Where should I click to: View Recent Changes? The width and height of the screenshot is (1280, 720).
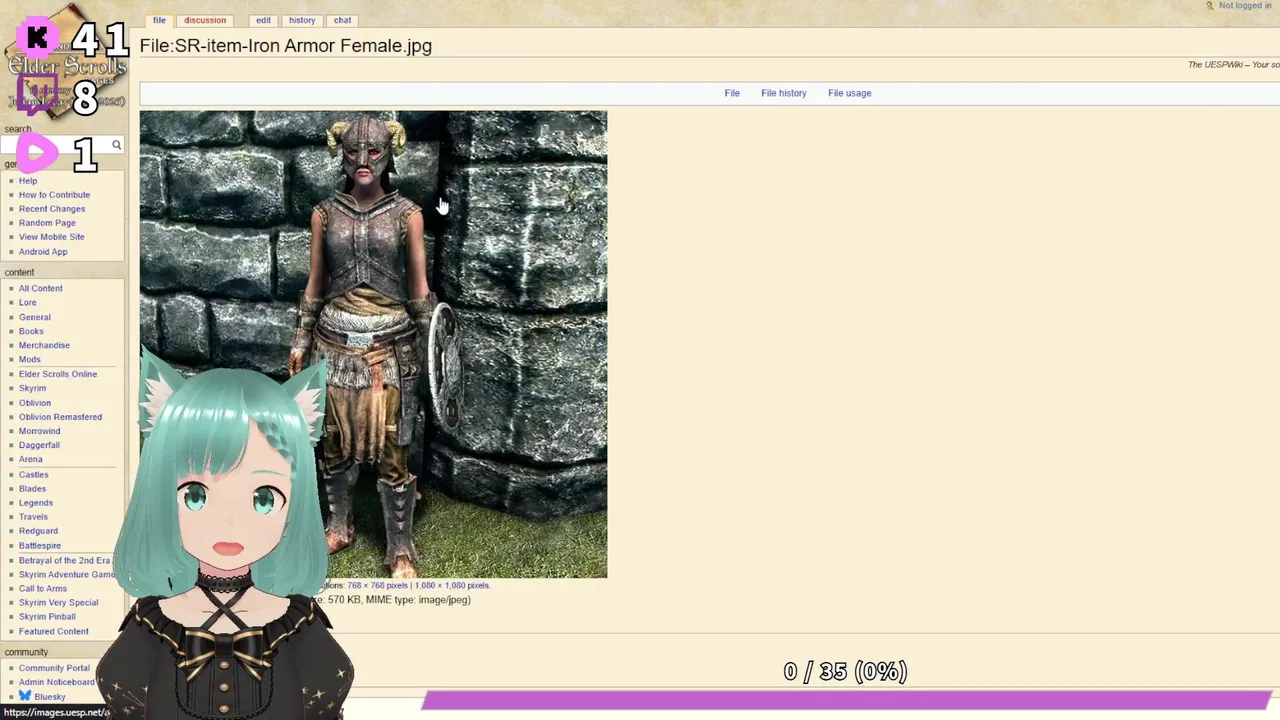click(x=52, y=209)
